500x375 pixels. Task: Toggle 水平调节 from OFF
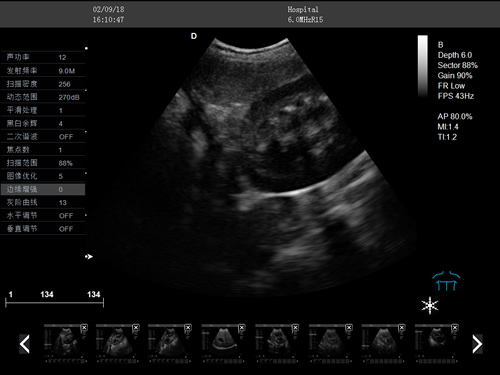(x=43, y=215)
